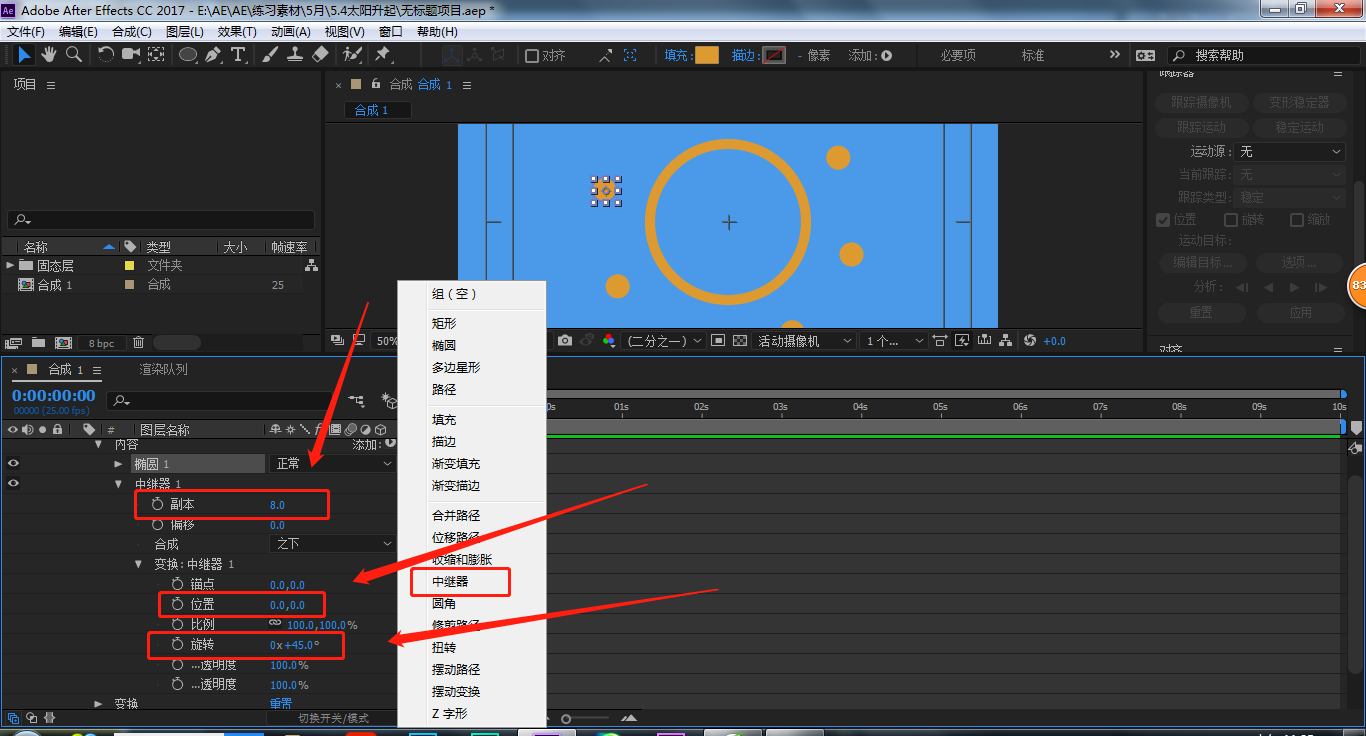Hide 椭圆 1 with its eye icon
The image size is (1366, 736).
coord(14,464)
